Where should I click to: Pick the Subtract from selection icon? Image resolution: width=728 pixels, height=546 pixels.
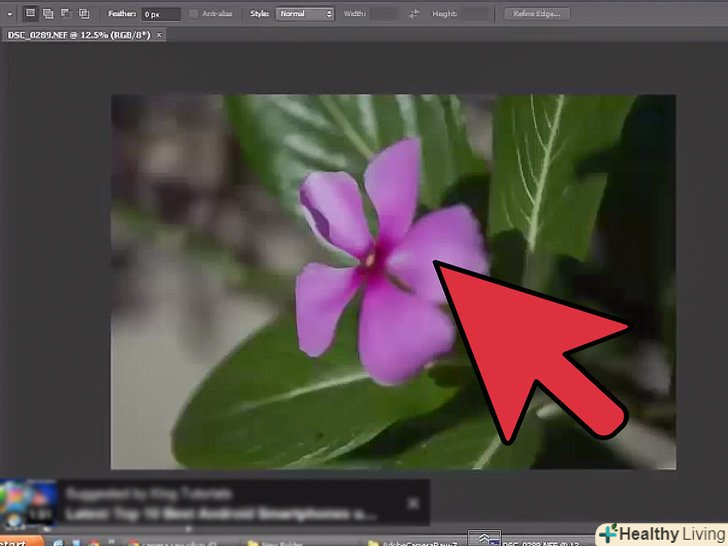[x=66, y=14]
